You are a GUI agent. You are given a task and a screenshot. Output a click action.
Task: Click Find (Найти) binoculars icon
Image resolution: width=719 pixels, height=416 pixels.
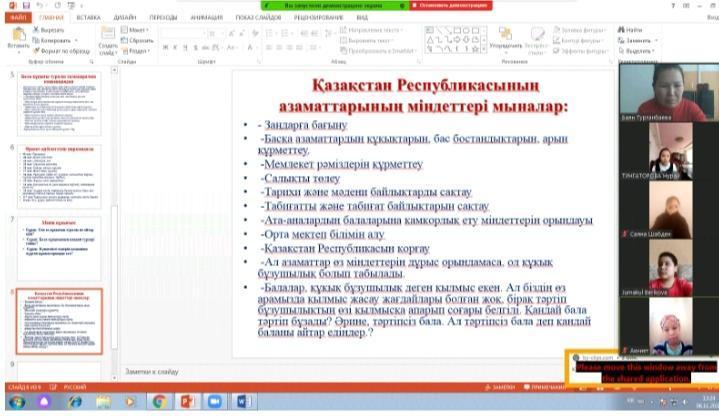click(x=621, y=30)
